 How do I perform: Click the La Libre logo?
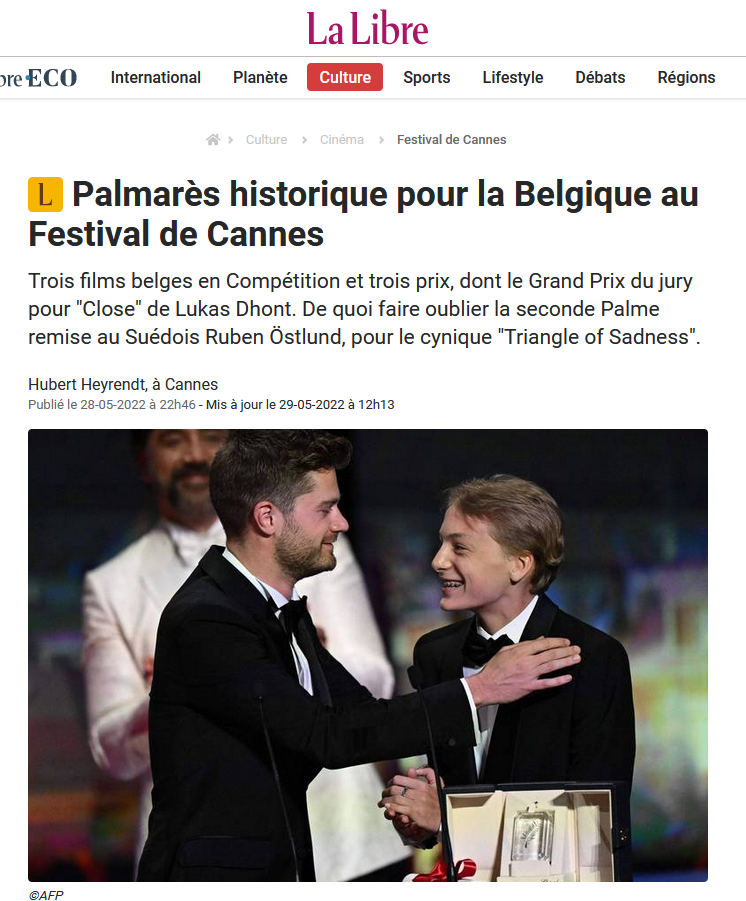(x=367, y=29)
